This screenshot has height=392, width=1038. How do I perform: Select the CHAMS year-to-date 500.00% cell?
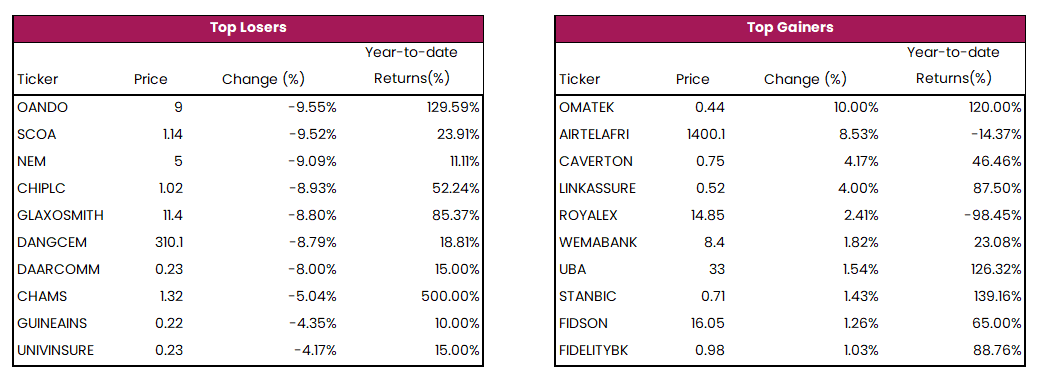click(450, 296)
